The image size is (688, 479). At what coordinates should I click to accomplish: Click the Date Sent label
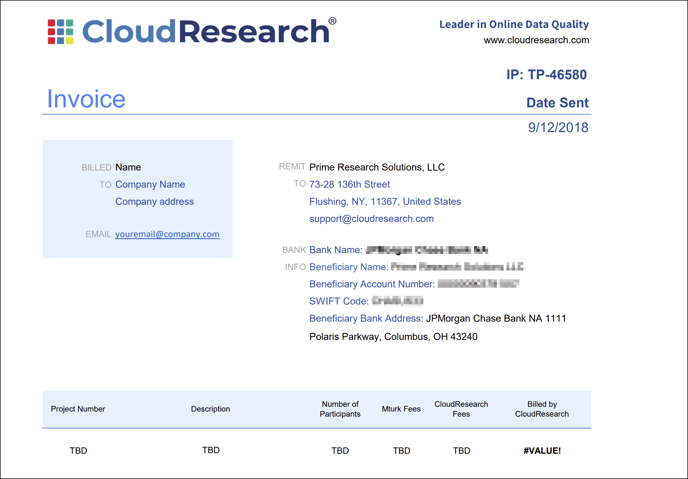coord(557,103)
